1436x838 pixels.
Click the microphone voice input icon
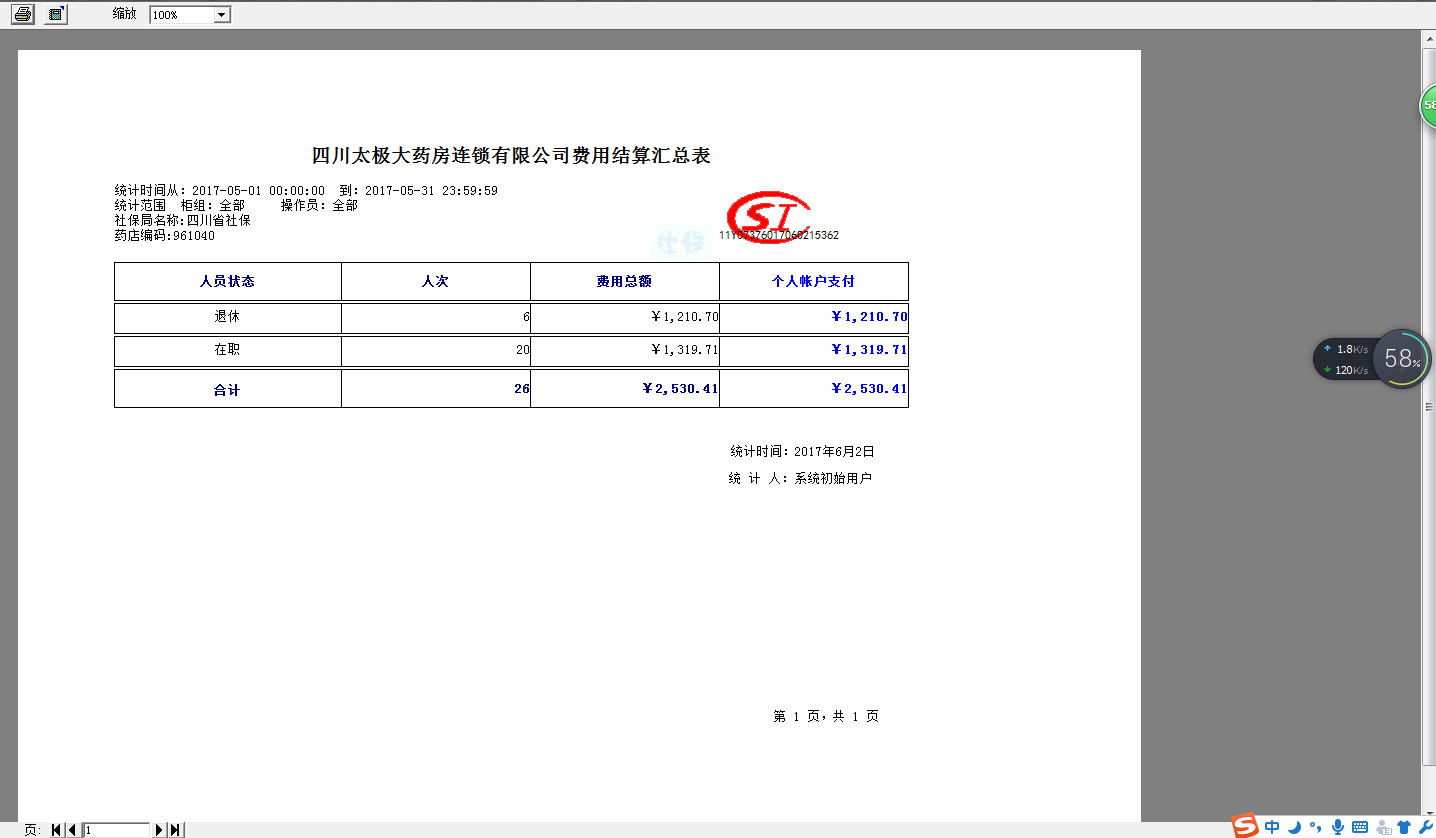click(x=1337, y=827)
